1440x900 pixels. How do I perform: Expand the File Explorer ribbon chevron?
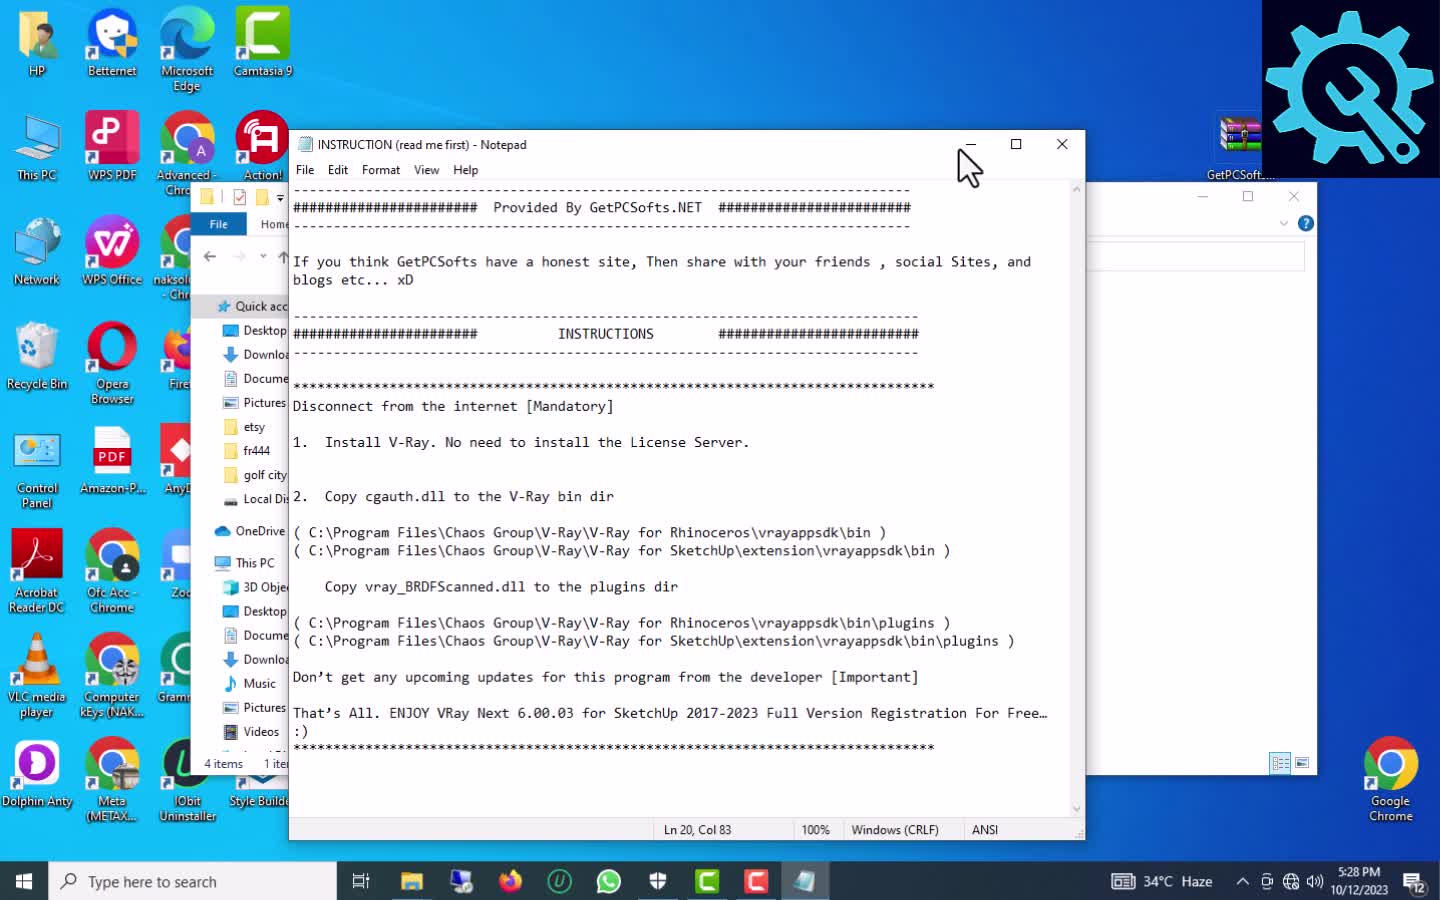[x=1284, y=223]
